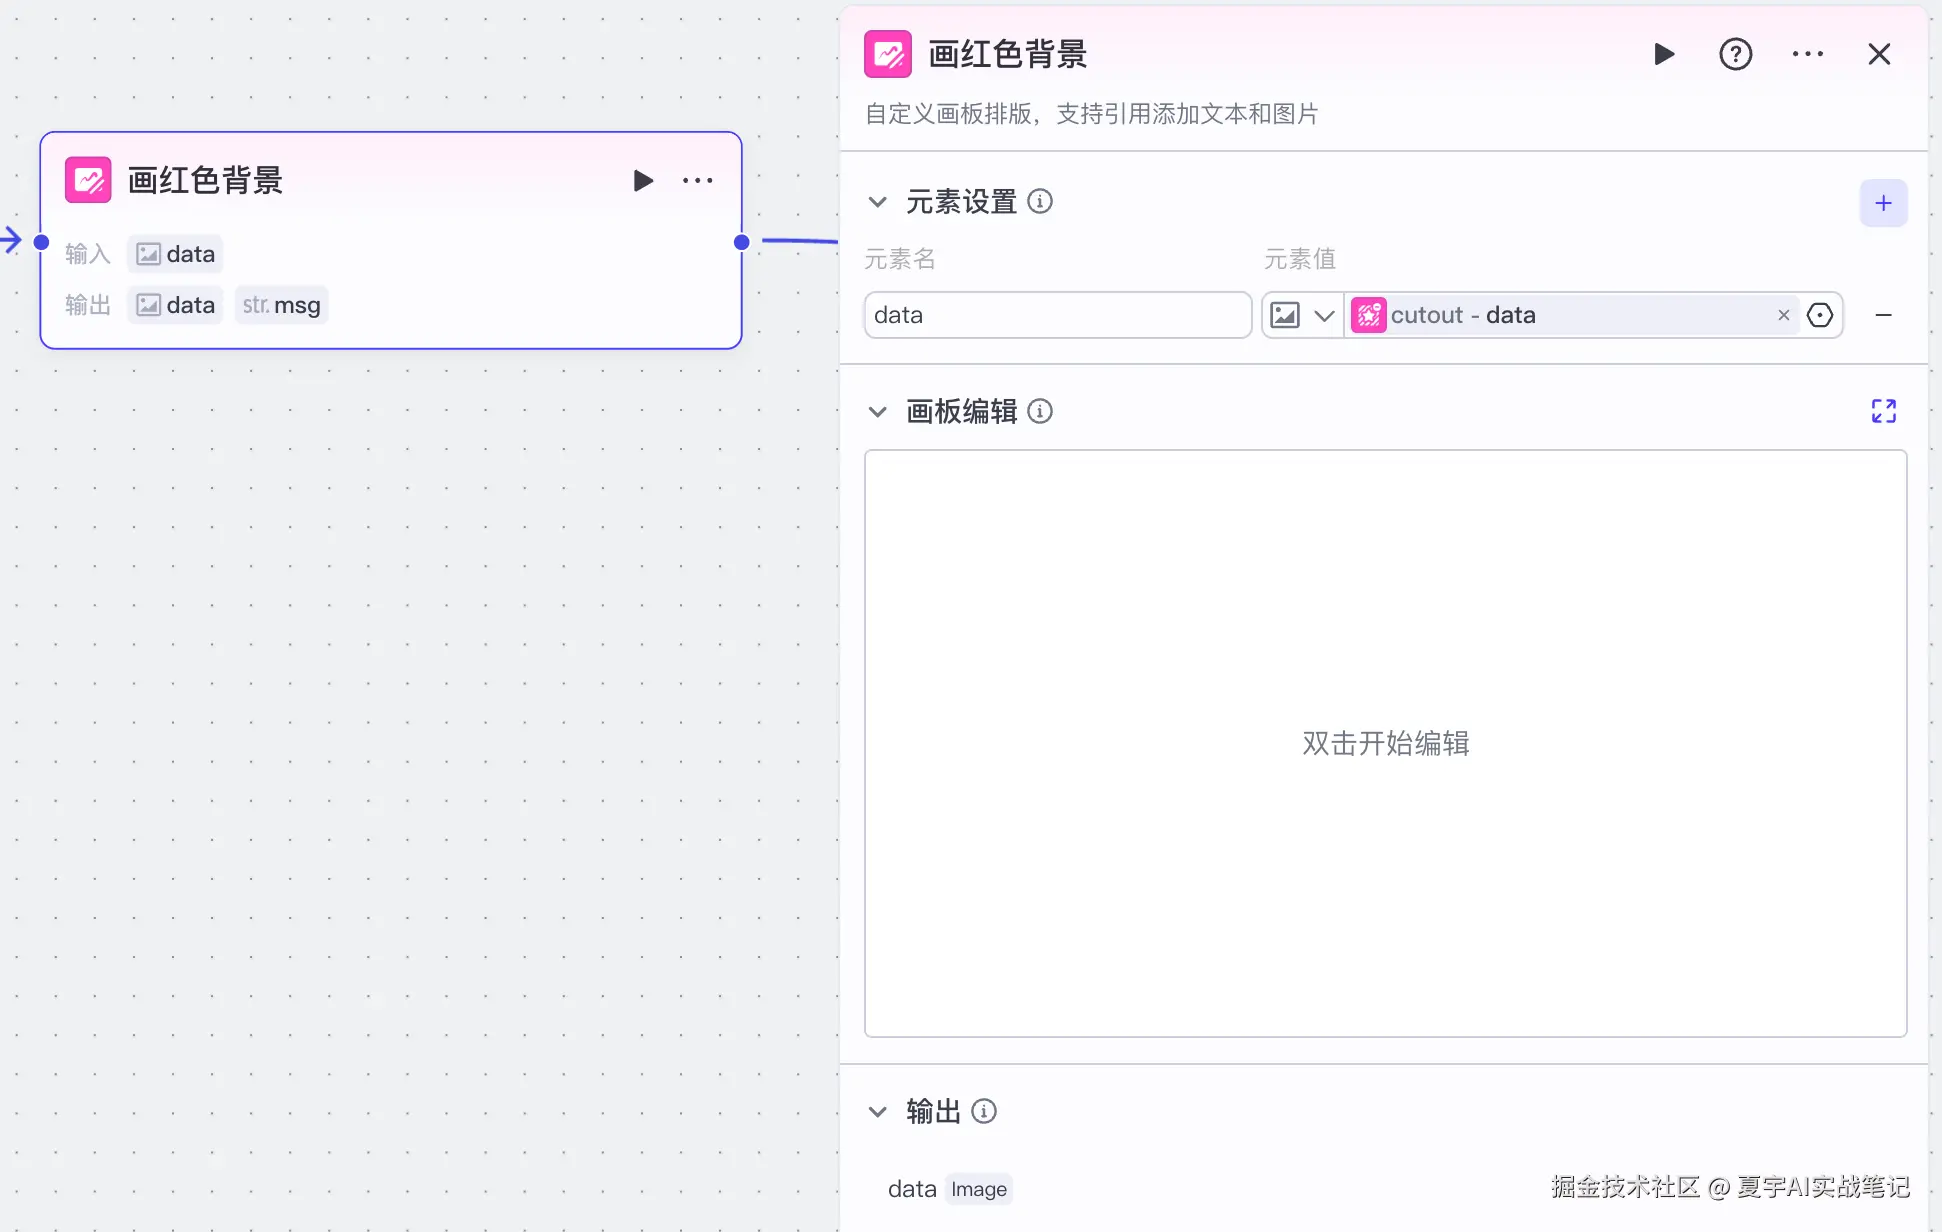Collapse the 元素设置 section
Screen dimensions: 1942x1232
point(877,202)
